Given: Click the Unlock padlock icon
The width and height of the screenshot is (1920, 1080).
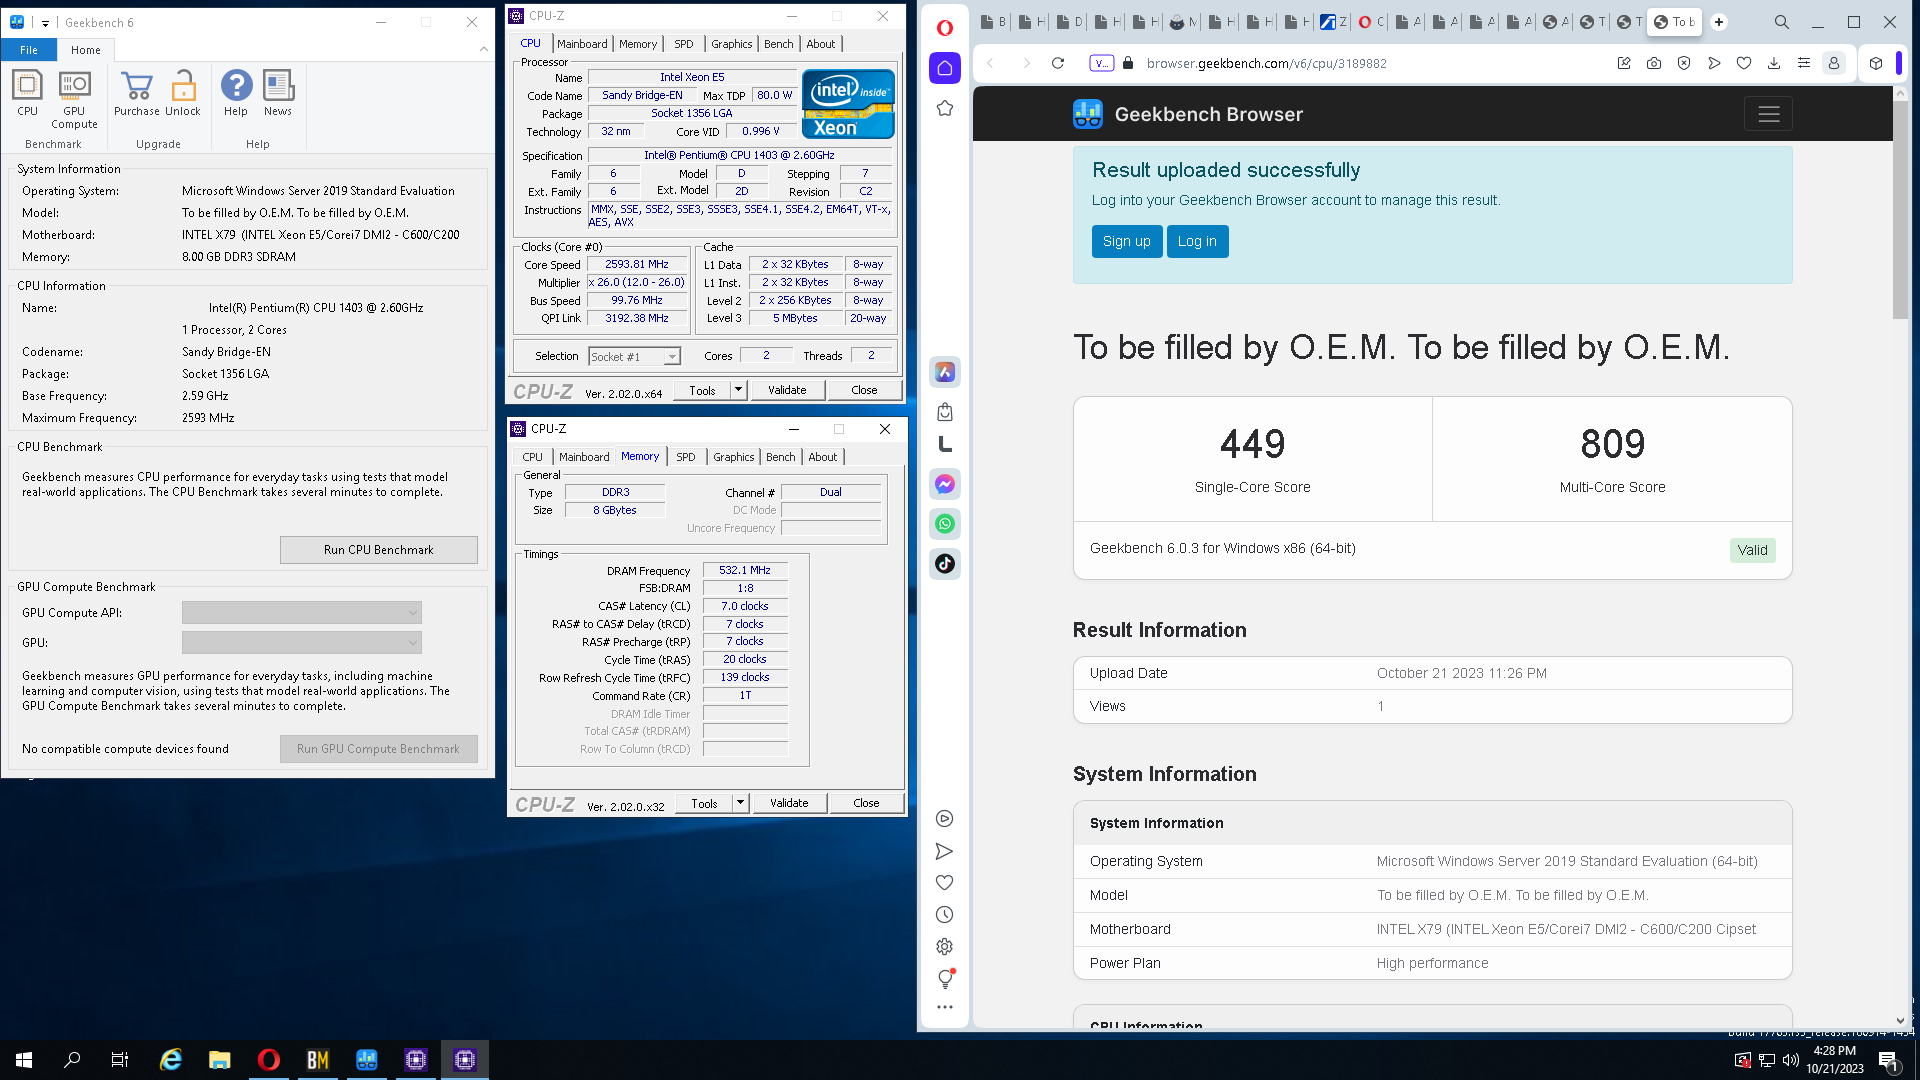Looking at the screenshot, I should pos(183,95).
